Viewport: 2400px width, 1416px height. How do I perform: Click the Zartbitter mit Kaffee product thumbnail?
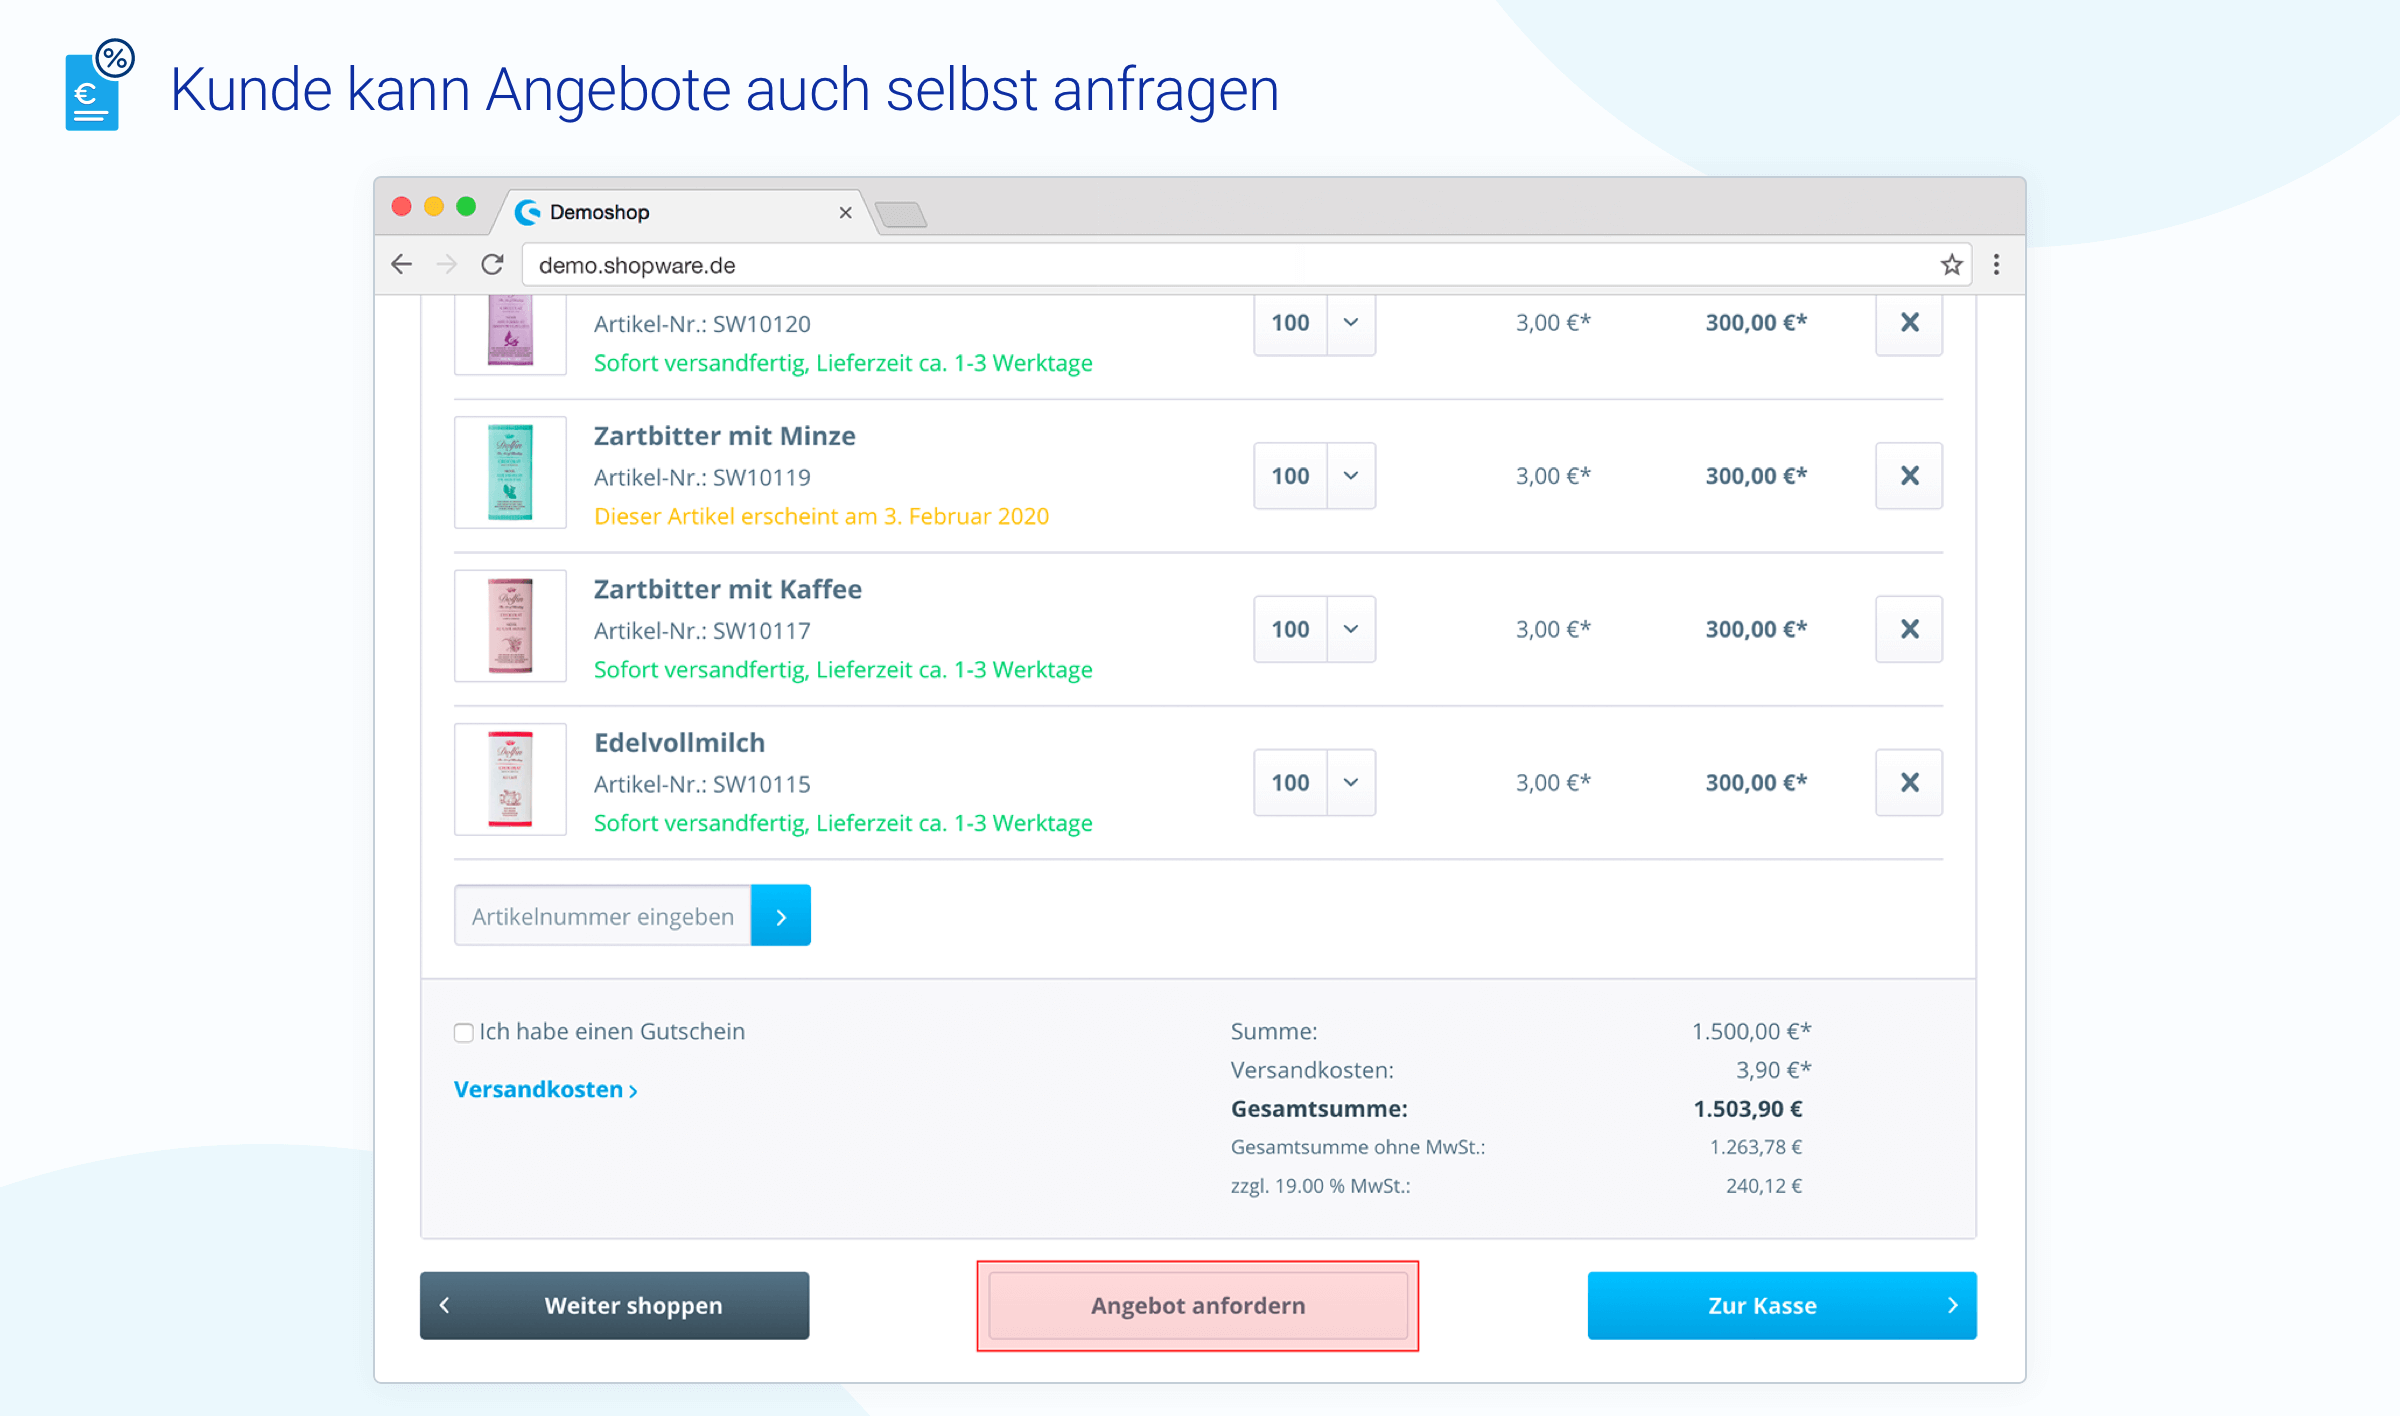[510, 625]
